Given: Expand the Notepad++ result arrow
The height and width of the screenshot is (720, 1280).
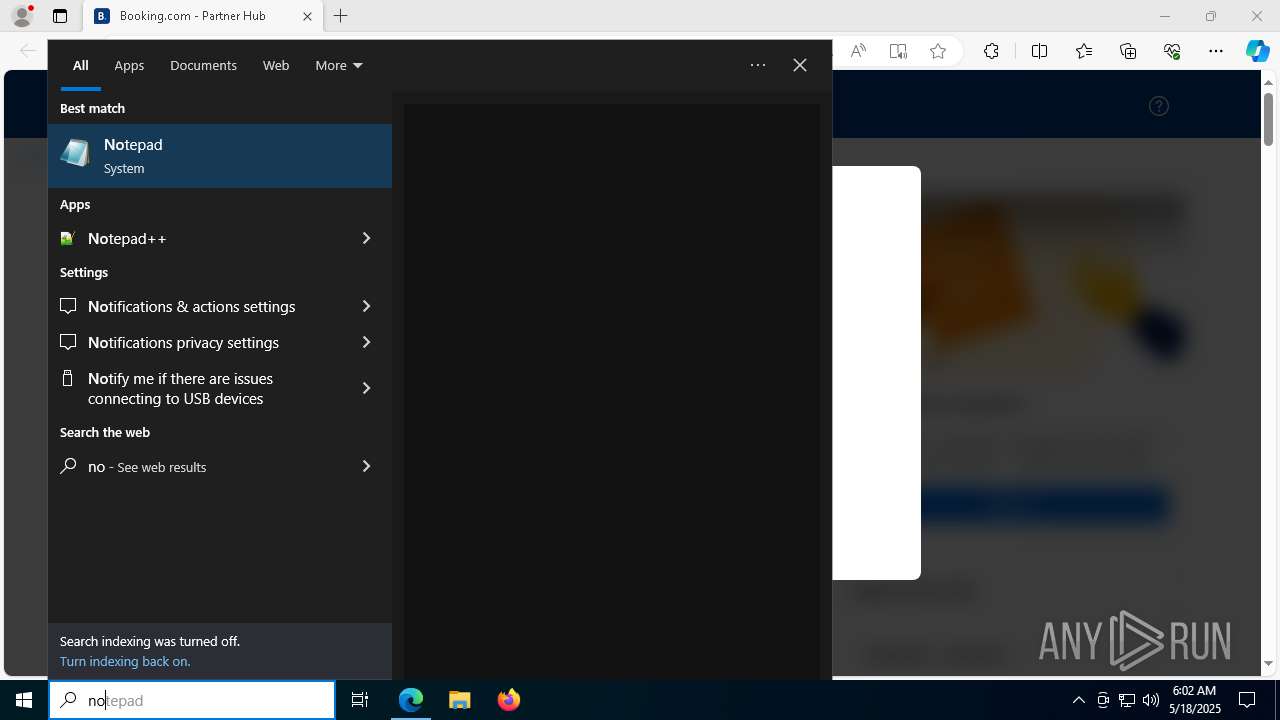Looking at the screenshot, I should (366, 238).
